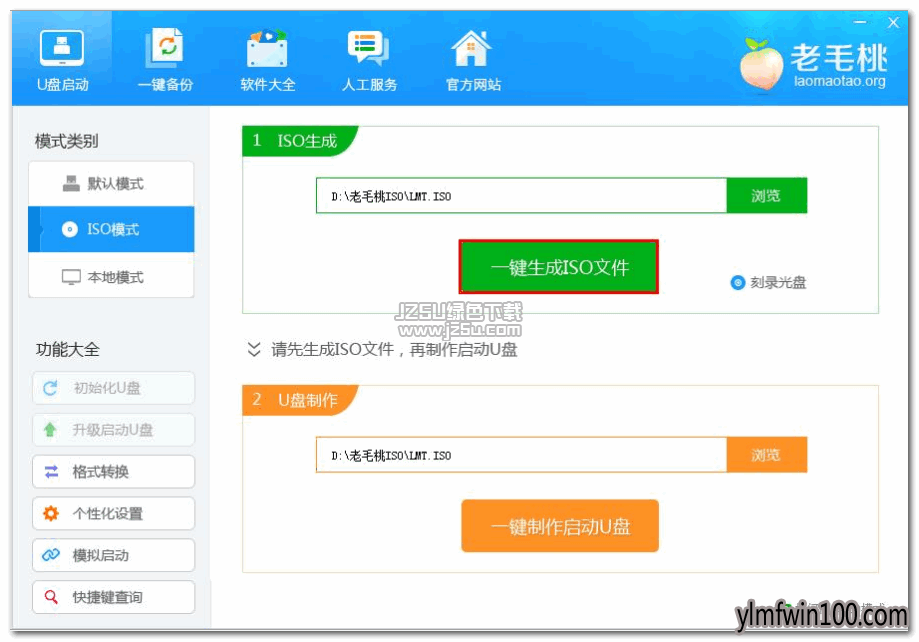Click the 刻录光盘 disc icon
Image resolution: width=919 pixels, height=642 pixels.
click(x=738, y=283)
